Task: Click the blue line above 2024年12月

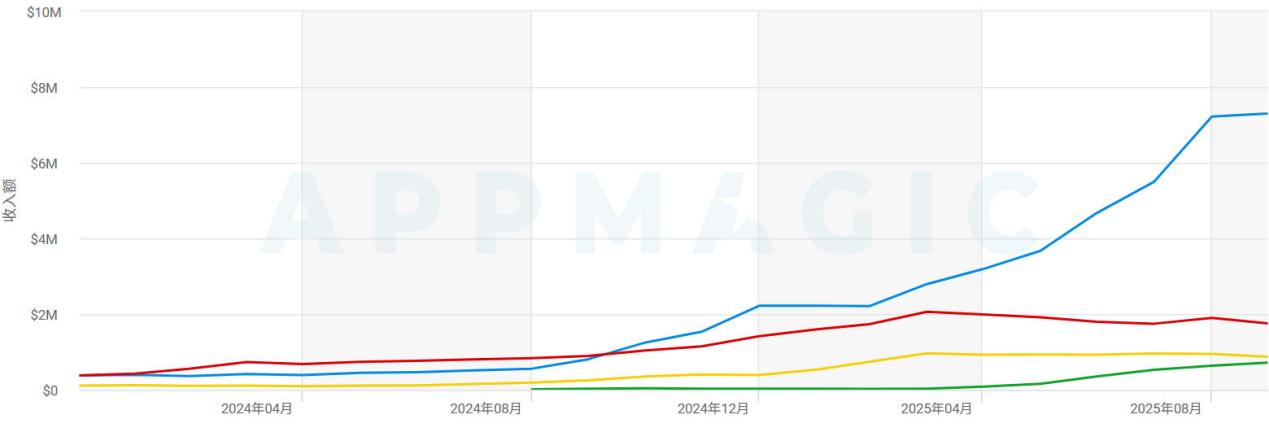Action: [758, 305]
